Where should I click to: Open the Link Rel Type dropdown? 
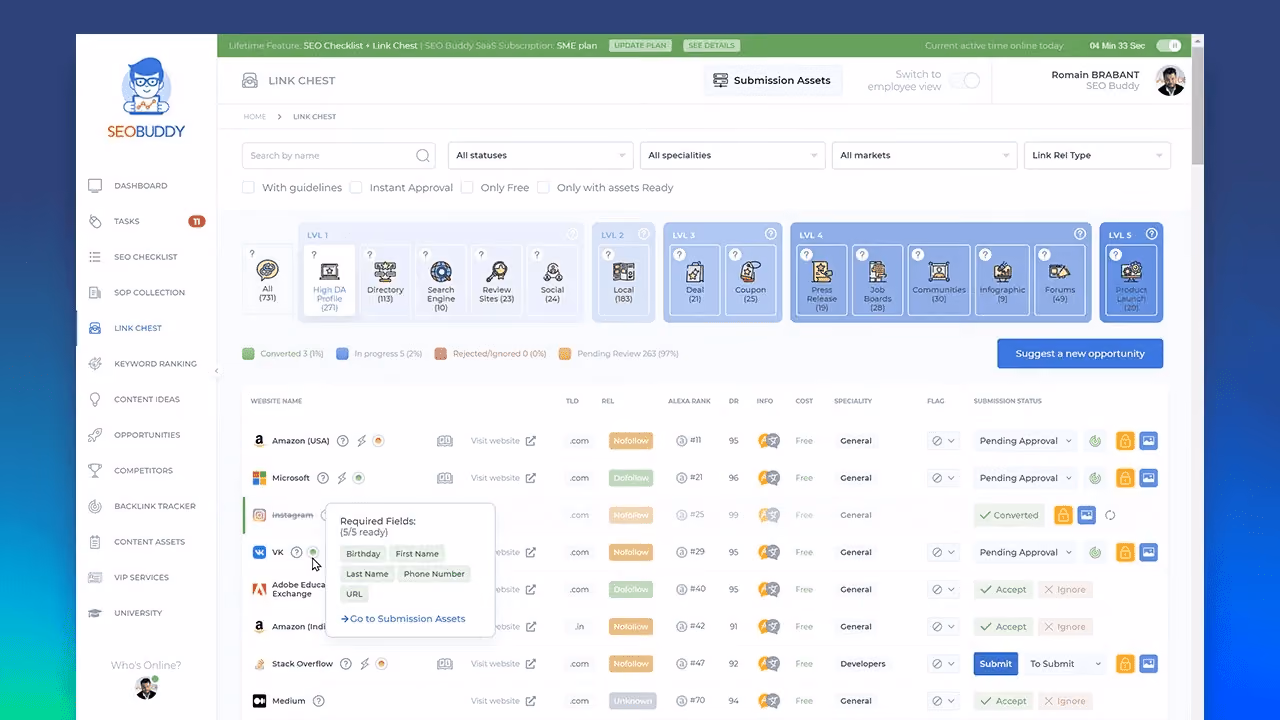(x=1097, y=156)
